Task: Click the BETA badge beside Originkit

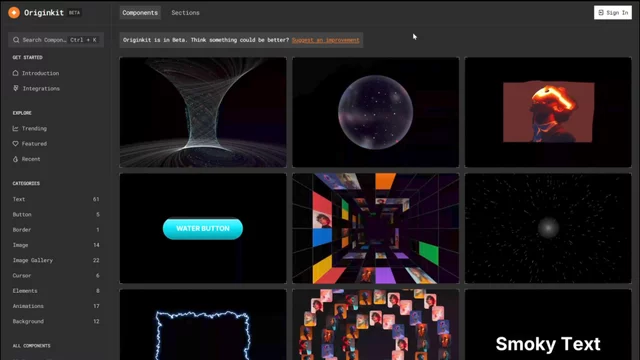Action: [74, 13]
